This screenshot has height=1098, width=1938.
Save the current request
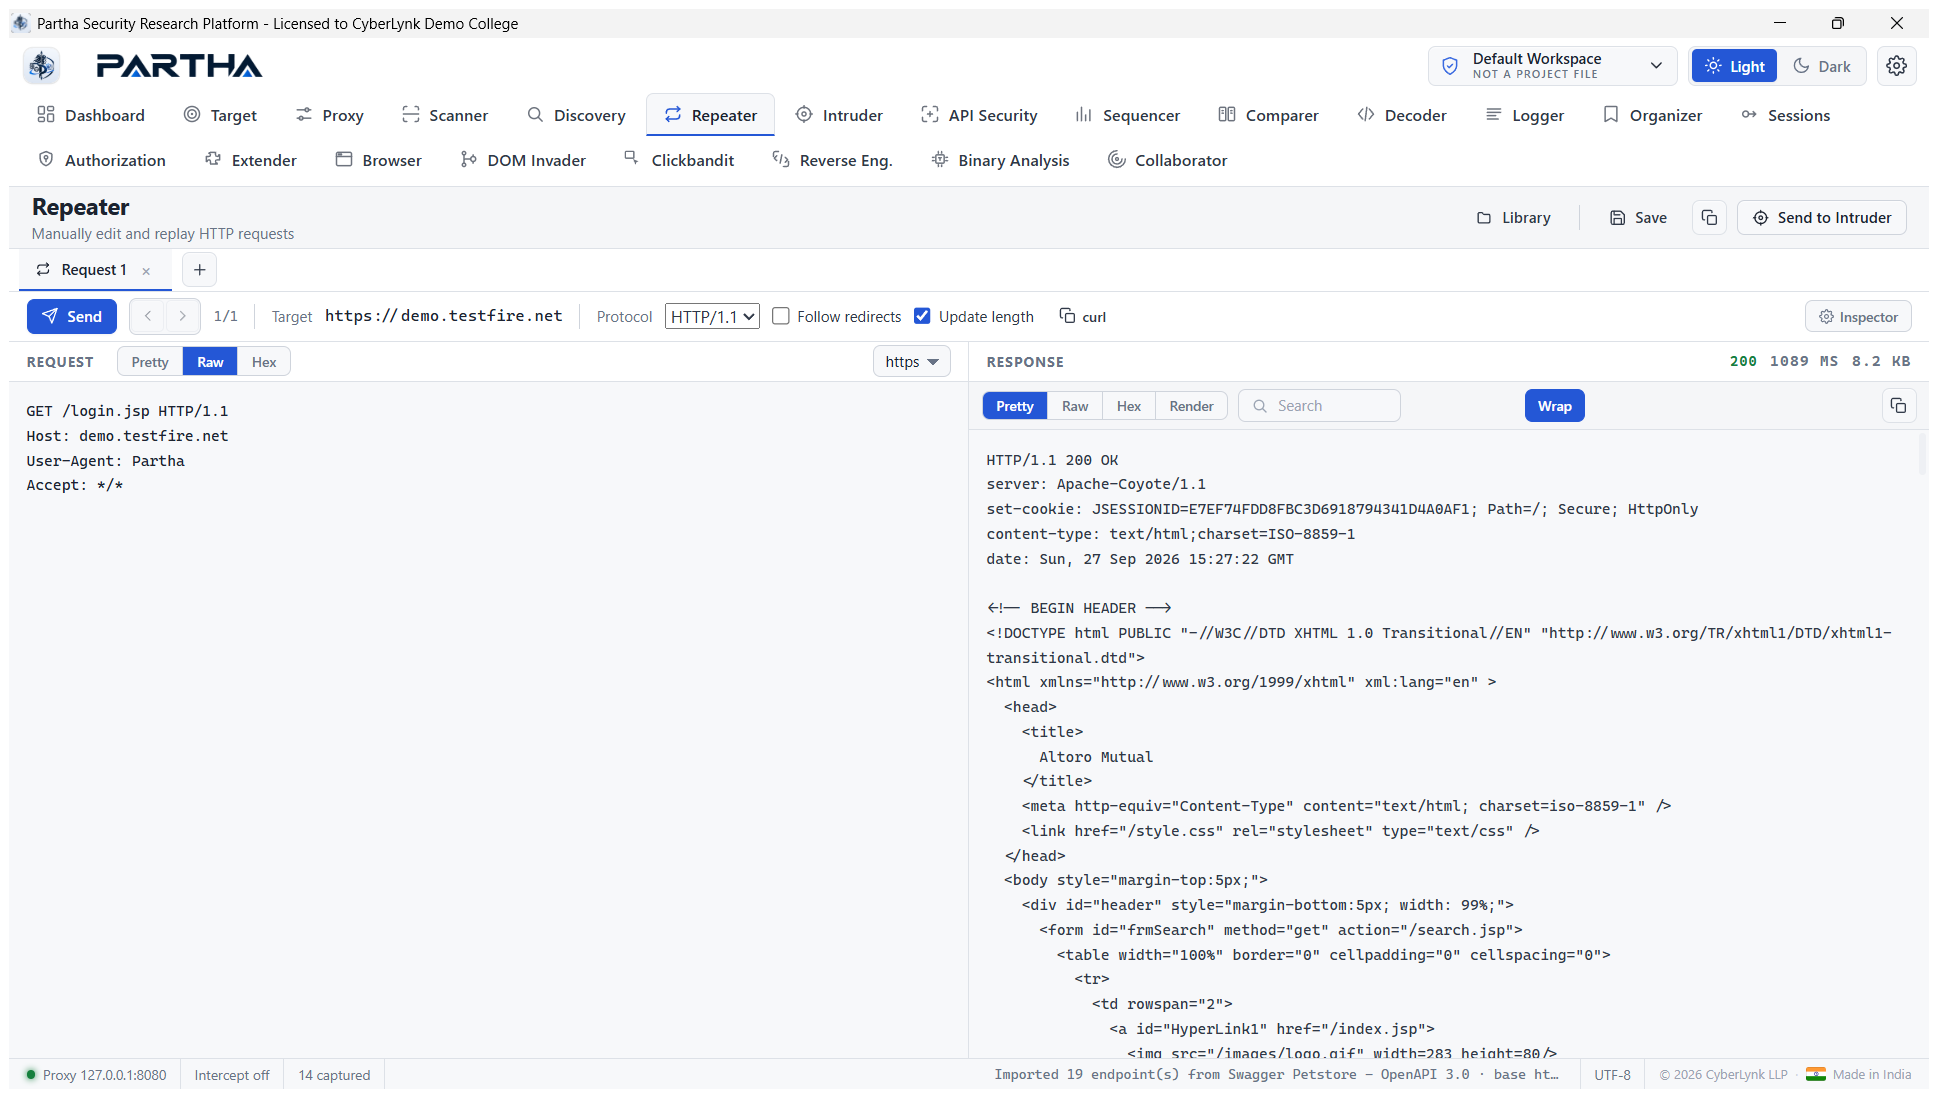click(x=1638, y=218)
